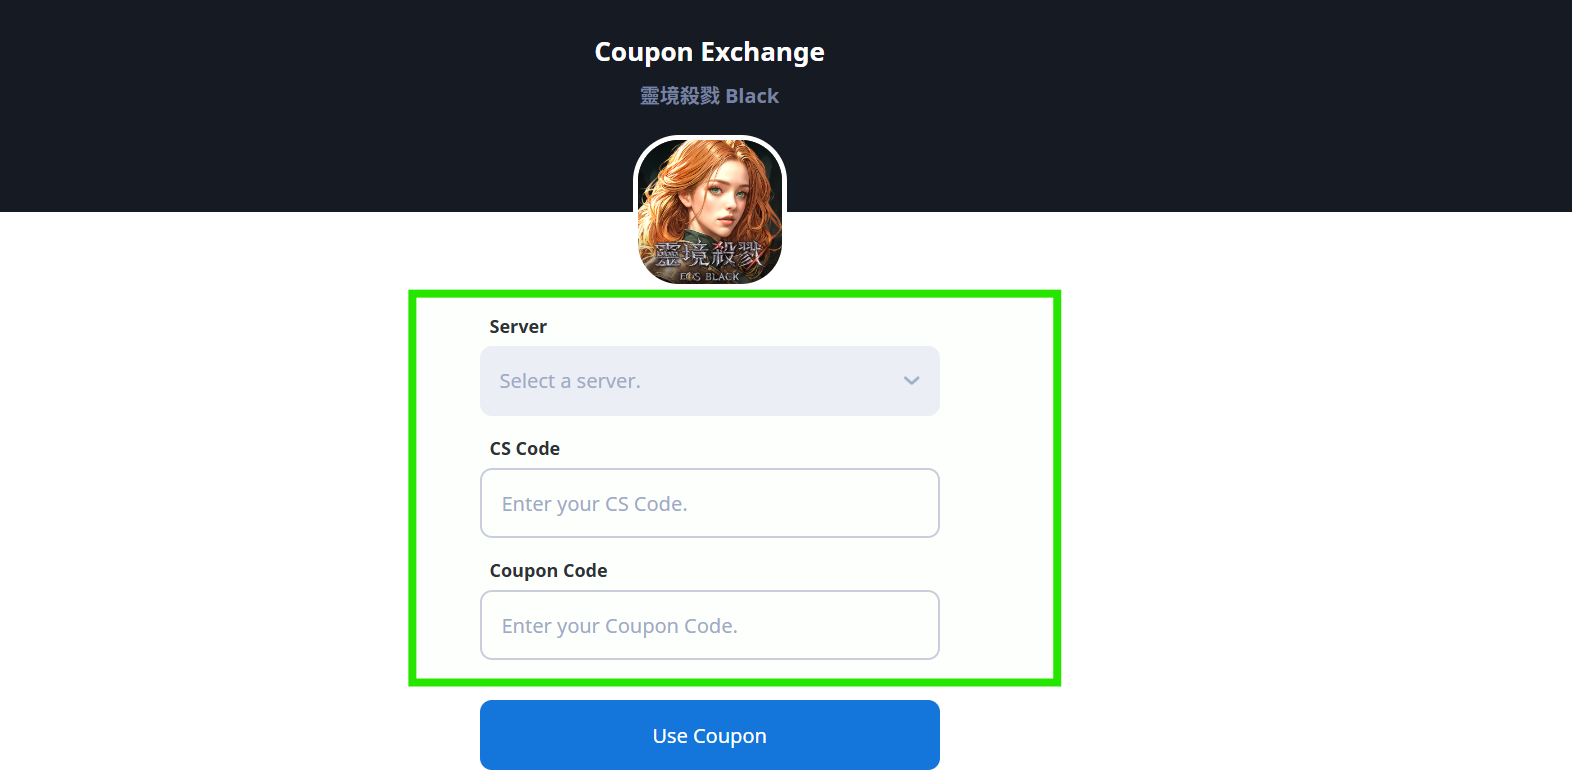Click the Coupon Code field label

[548, 571]
